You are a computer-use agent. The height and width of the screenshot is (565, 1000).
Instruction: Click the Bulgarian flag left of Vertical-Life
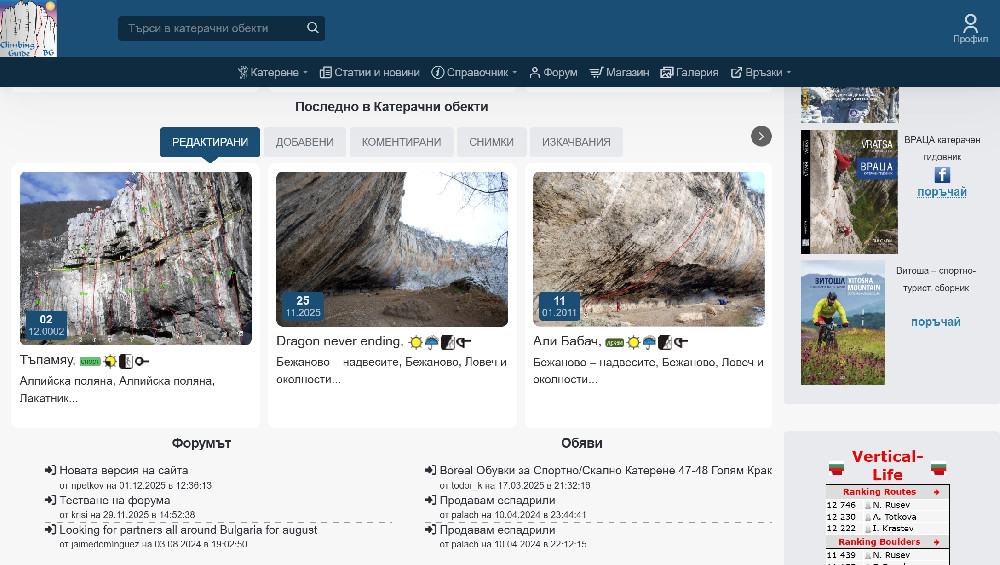836,467
